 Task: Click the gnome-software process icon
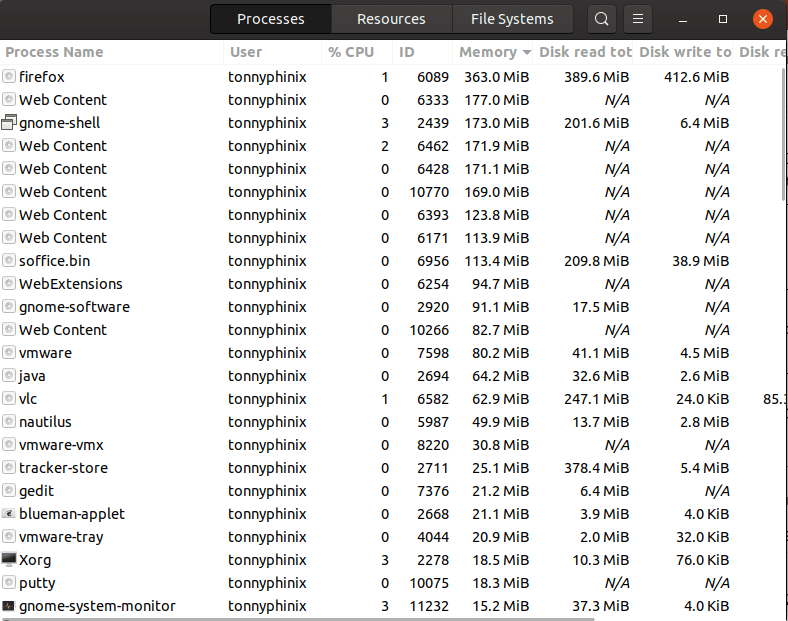pyautogui.click(x=9, y=306)
